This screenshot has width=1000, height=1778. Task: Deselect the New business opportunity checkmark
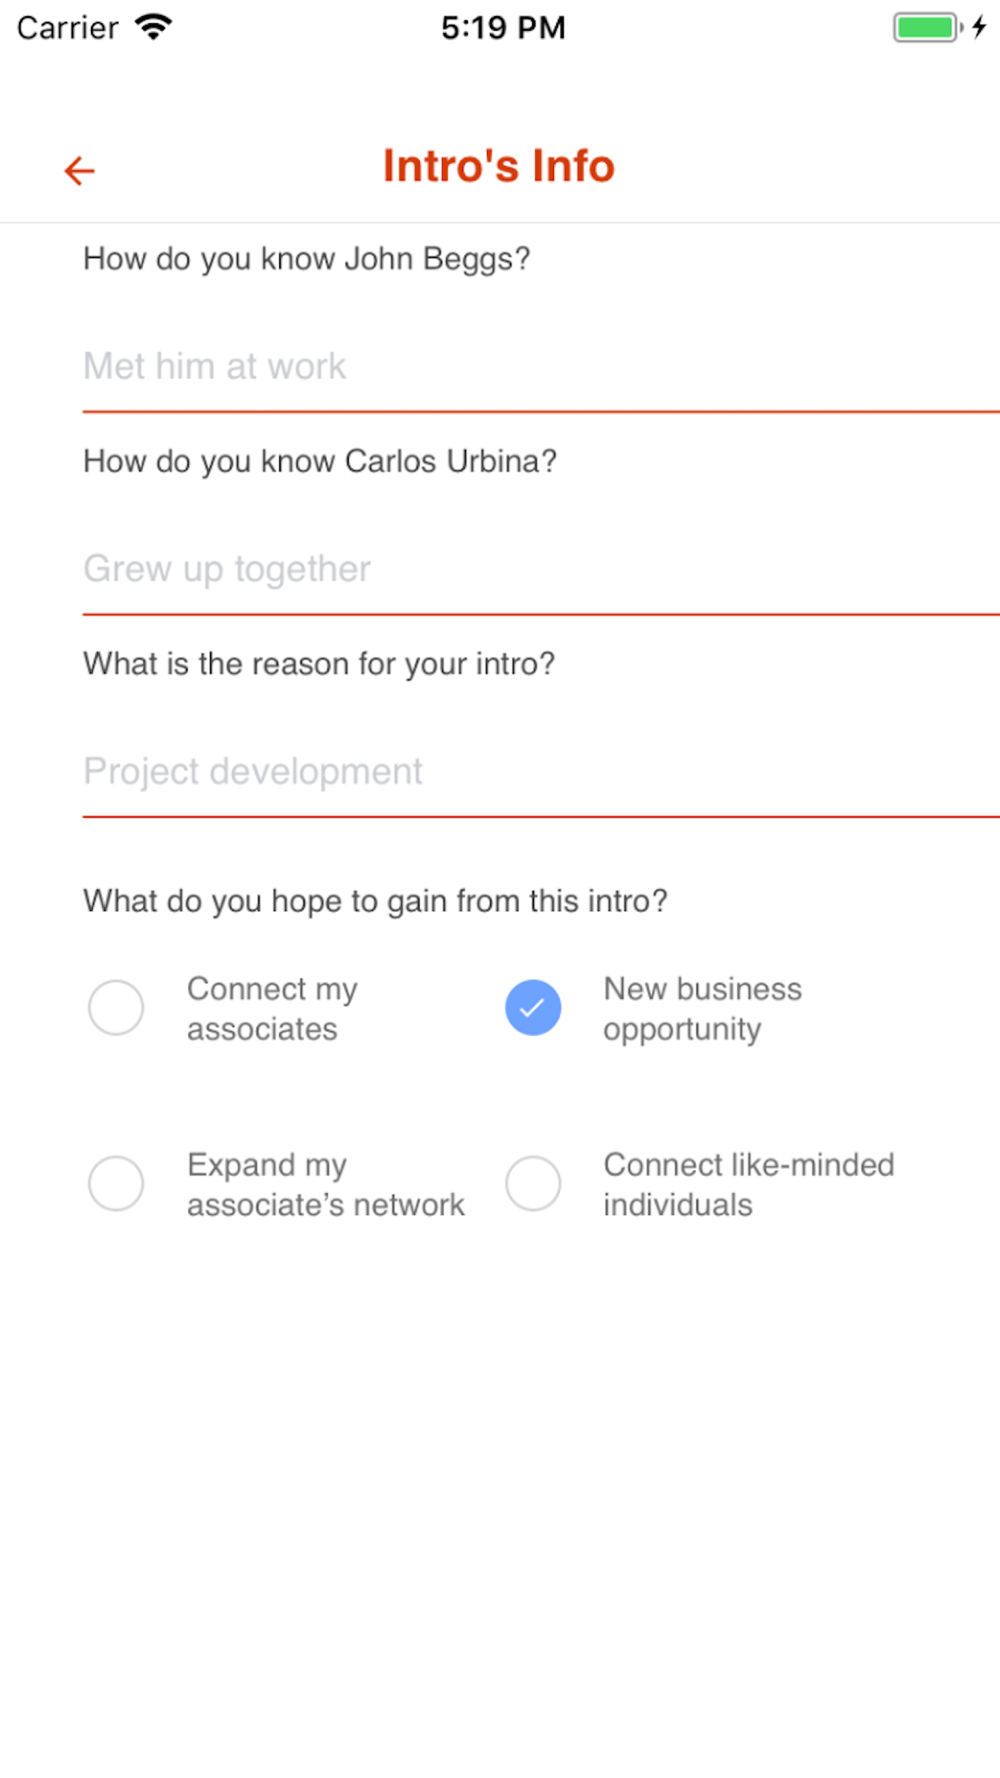click(x=533, y=1007)
